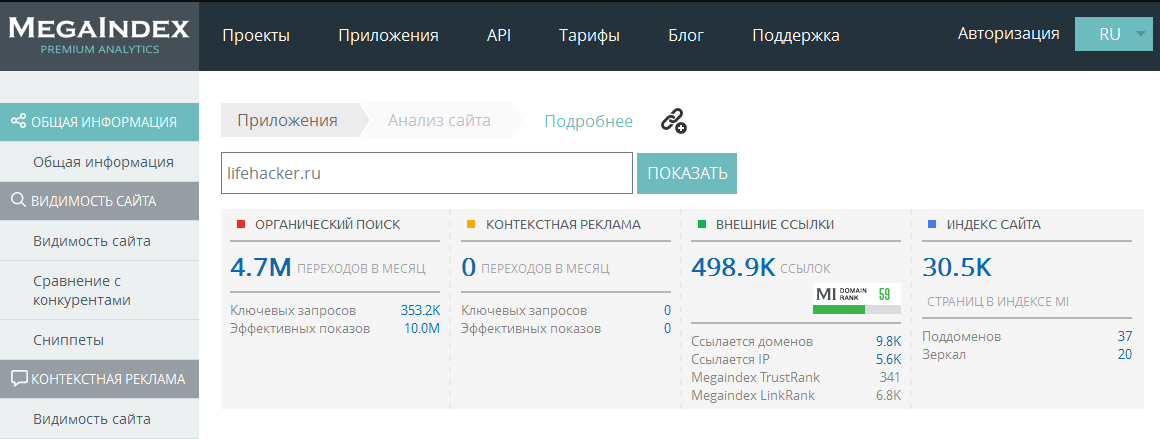This screenshot has height=439, width=1160.
Task: Click magnifier icon beside ВИДИМОСТЬ САЙТА header
Action: [18, 200]
